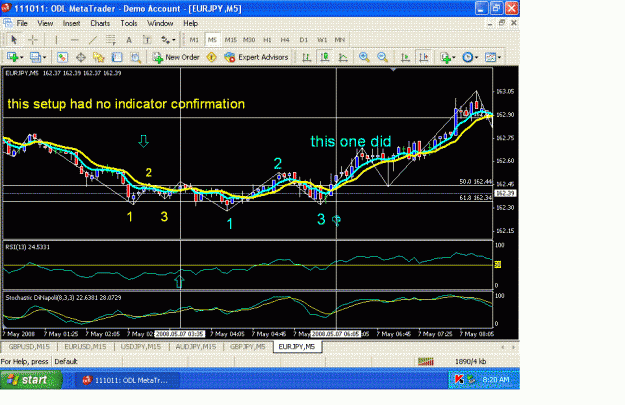The height and width of the screenshot is (405, 625).
Task: Switch to the EURUSD,M15 chart tab
Action: 85,347
